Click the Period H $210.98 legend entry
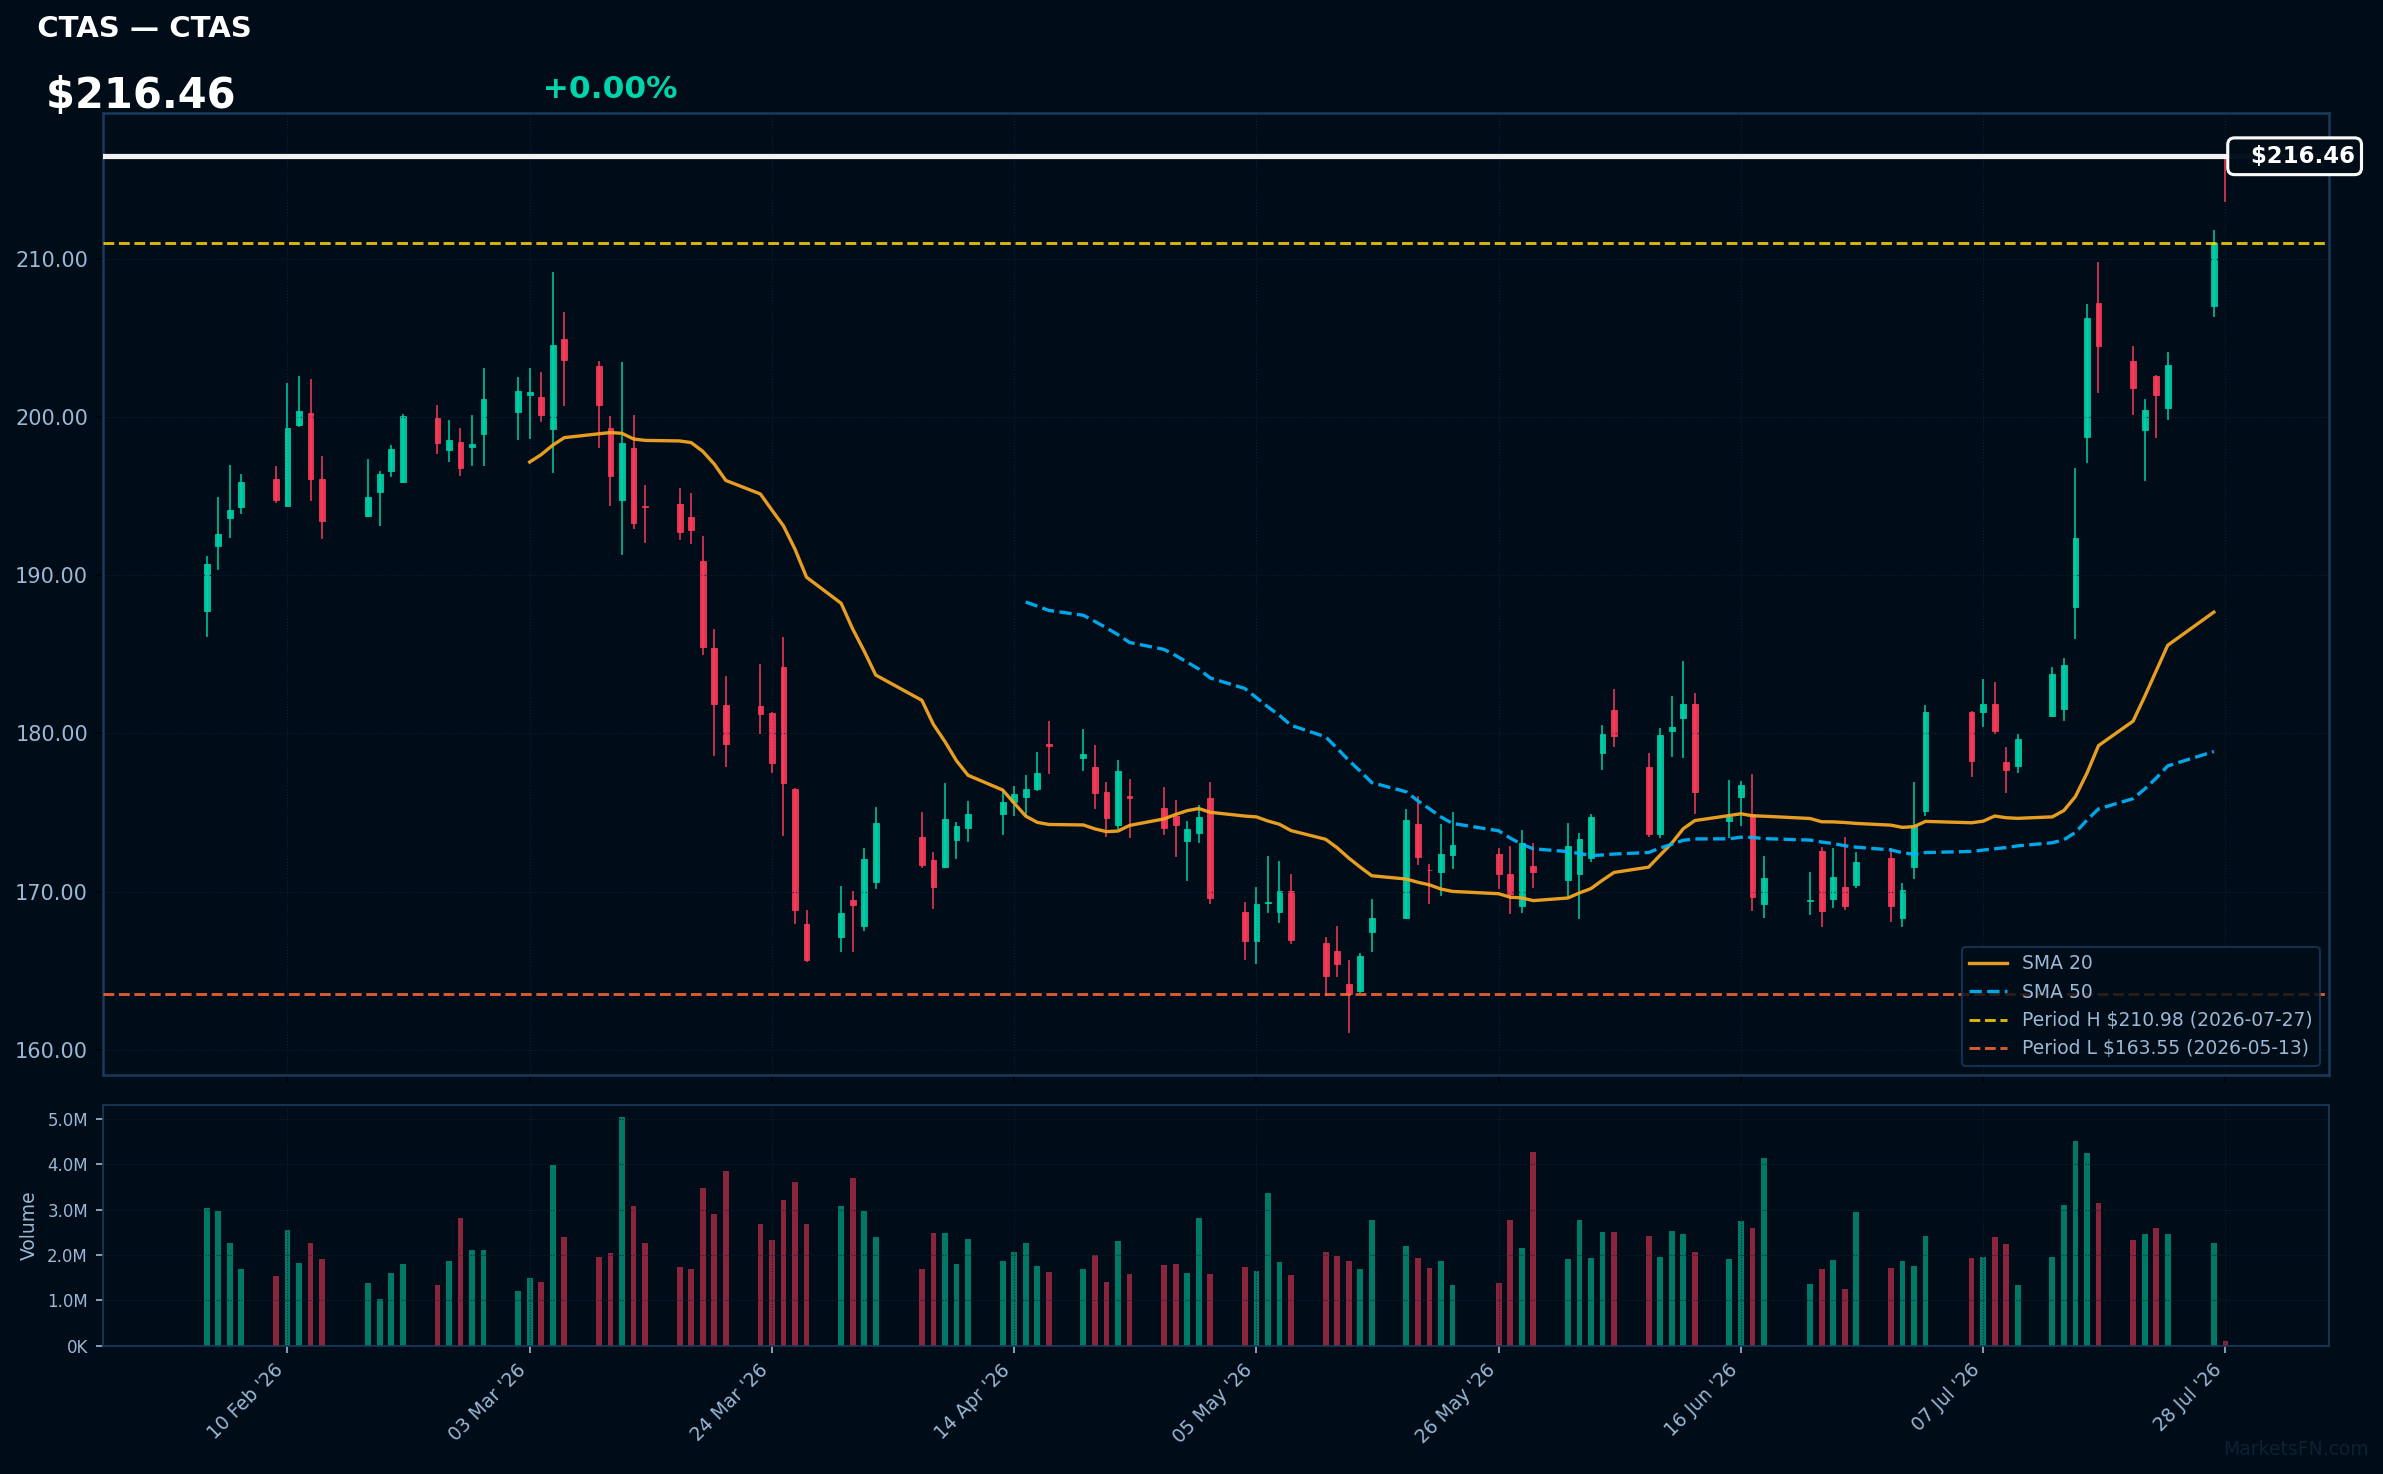 [x=2140, y=1020]
